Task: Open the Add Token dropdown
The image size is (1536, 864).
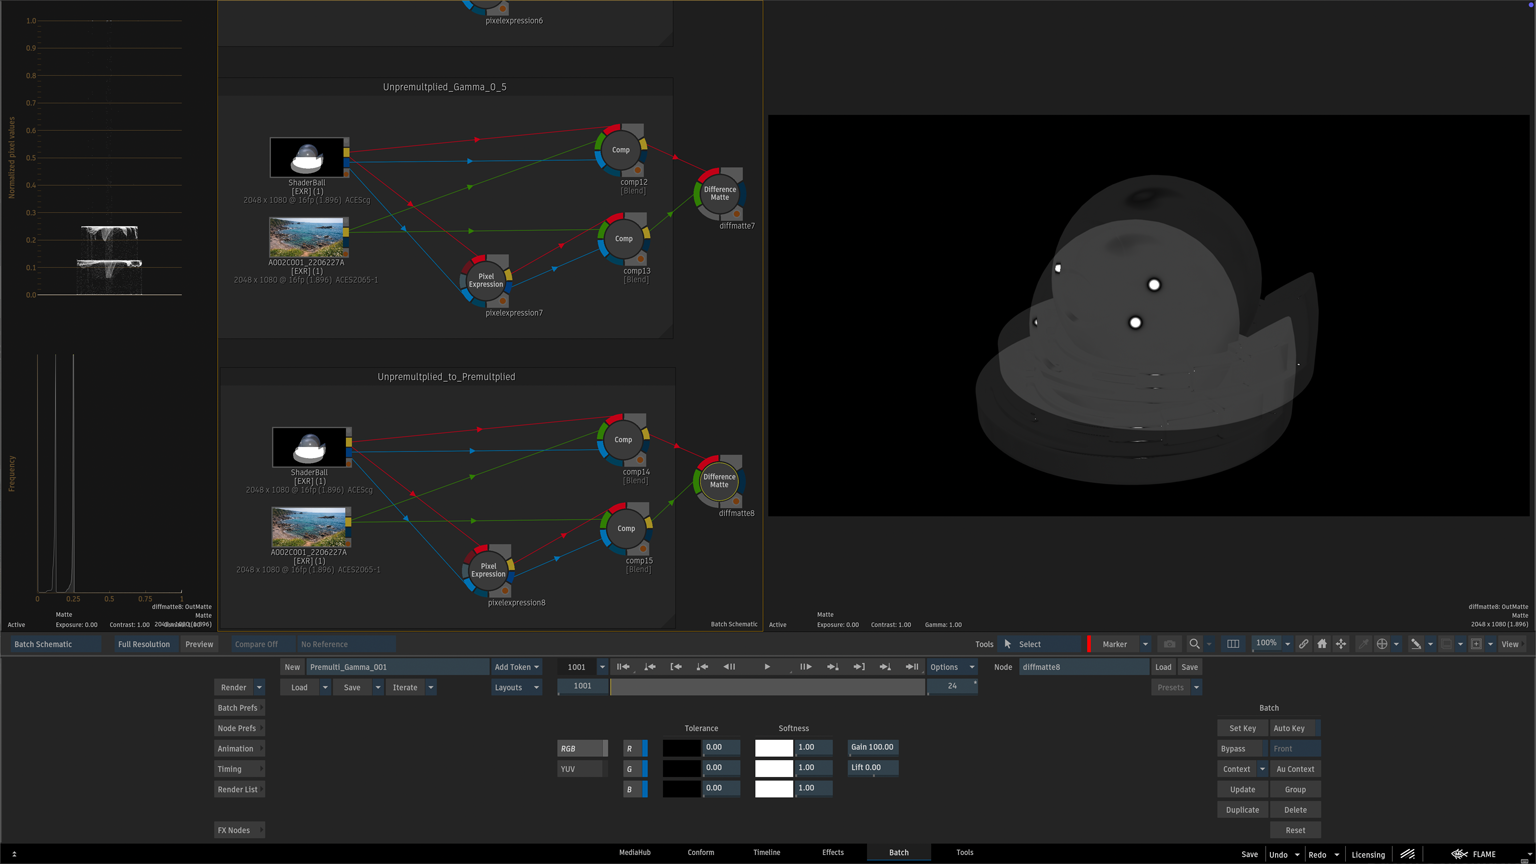Action: point(516,667)
